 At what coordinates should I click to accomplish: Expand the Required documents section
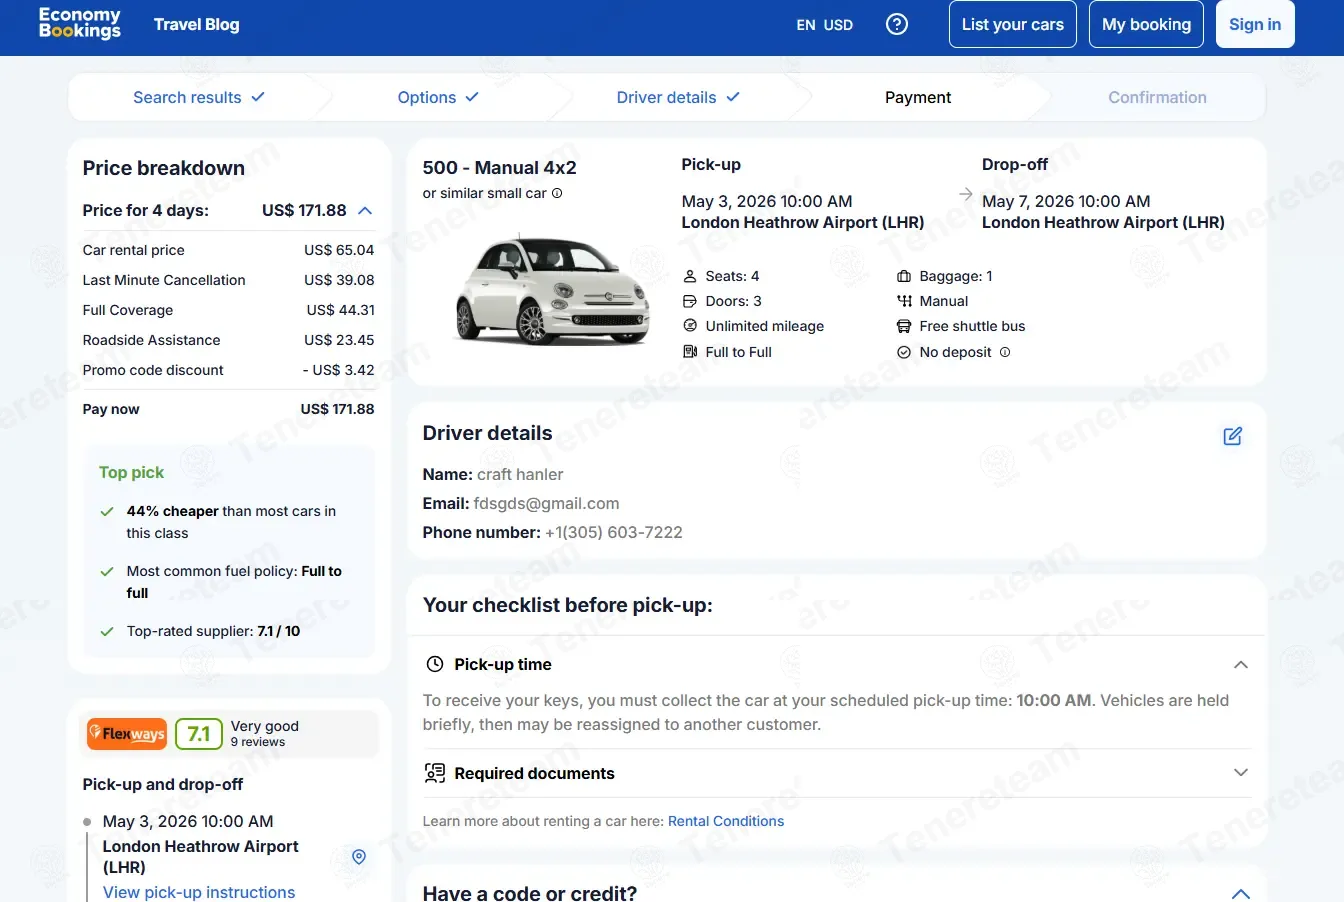(1241, 772)
